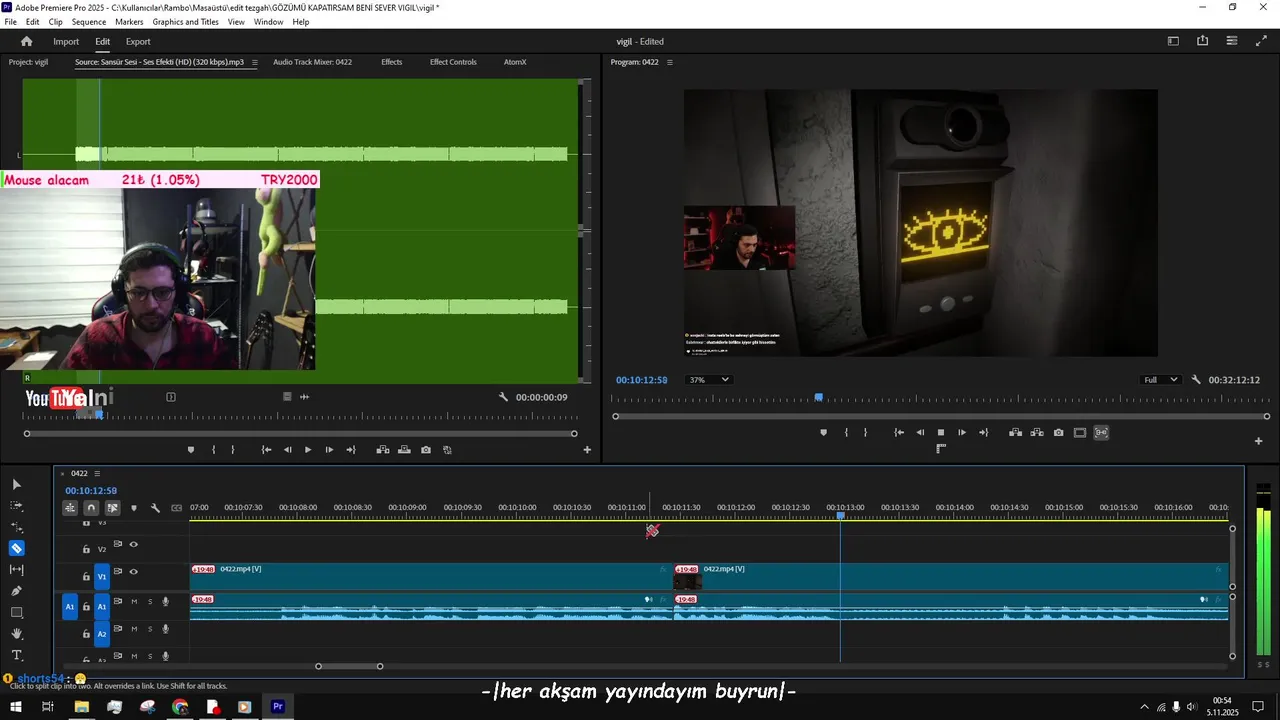
Task: Open the 0422 sequence panel menu
Action: pos(97,473)
